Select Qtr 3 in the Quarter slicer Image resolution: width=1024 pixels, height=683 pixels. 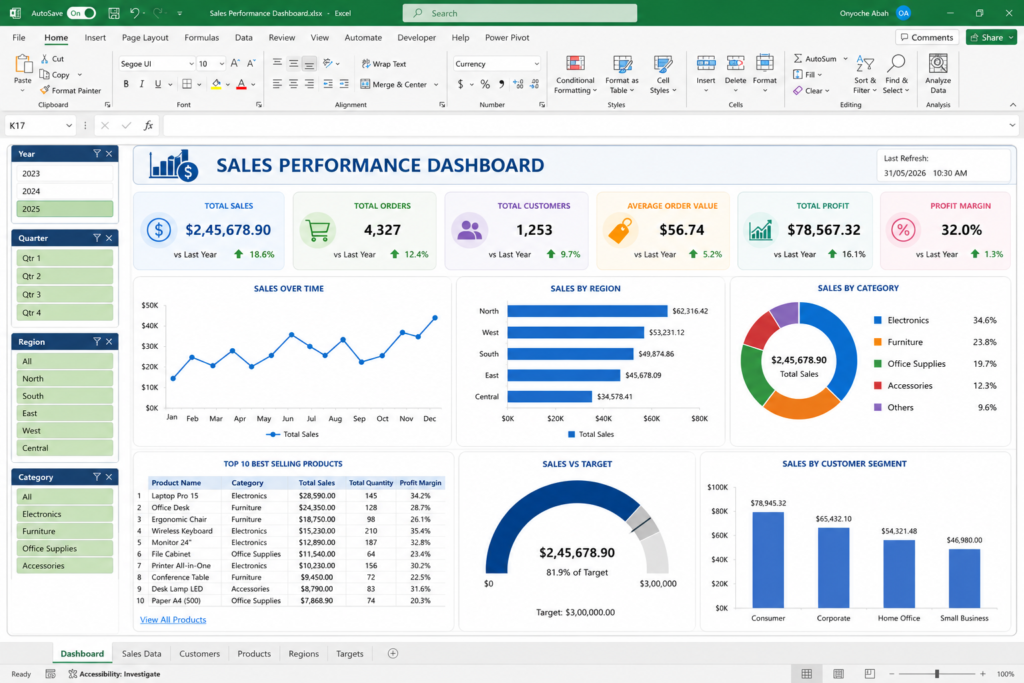coord(65,294)
